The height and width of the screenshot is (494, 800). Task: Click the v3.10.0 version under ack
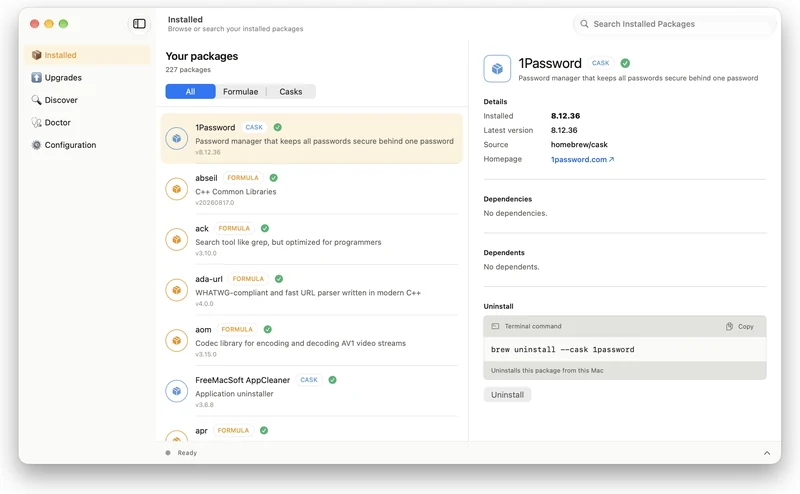(206, 253)
